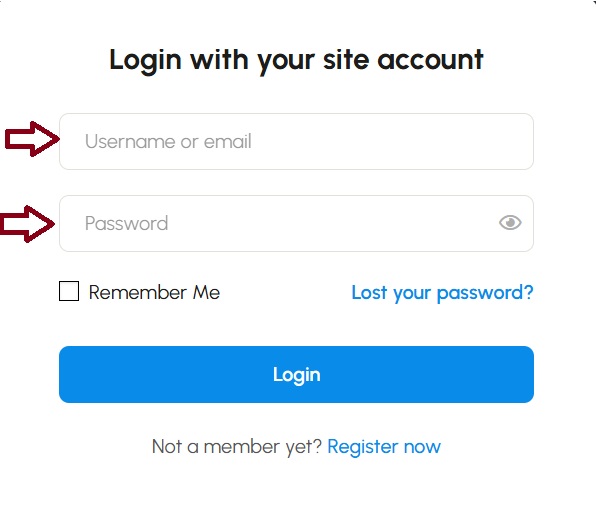
Task: Follow the Register now link
Action: [384, 447]
